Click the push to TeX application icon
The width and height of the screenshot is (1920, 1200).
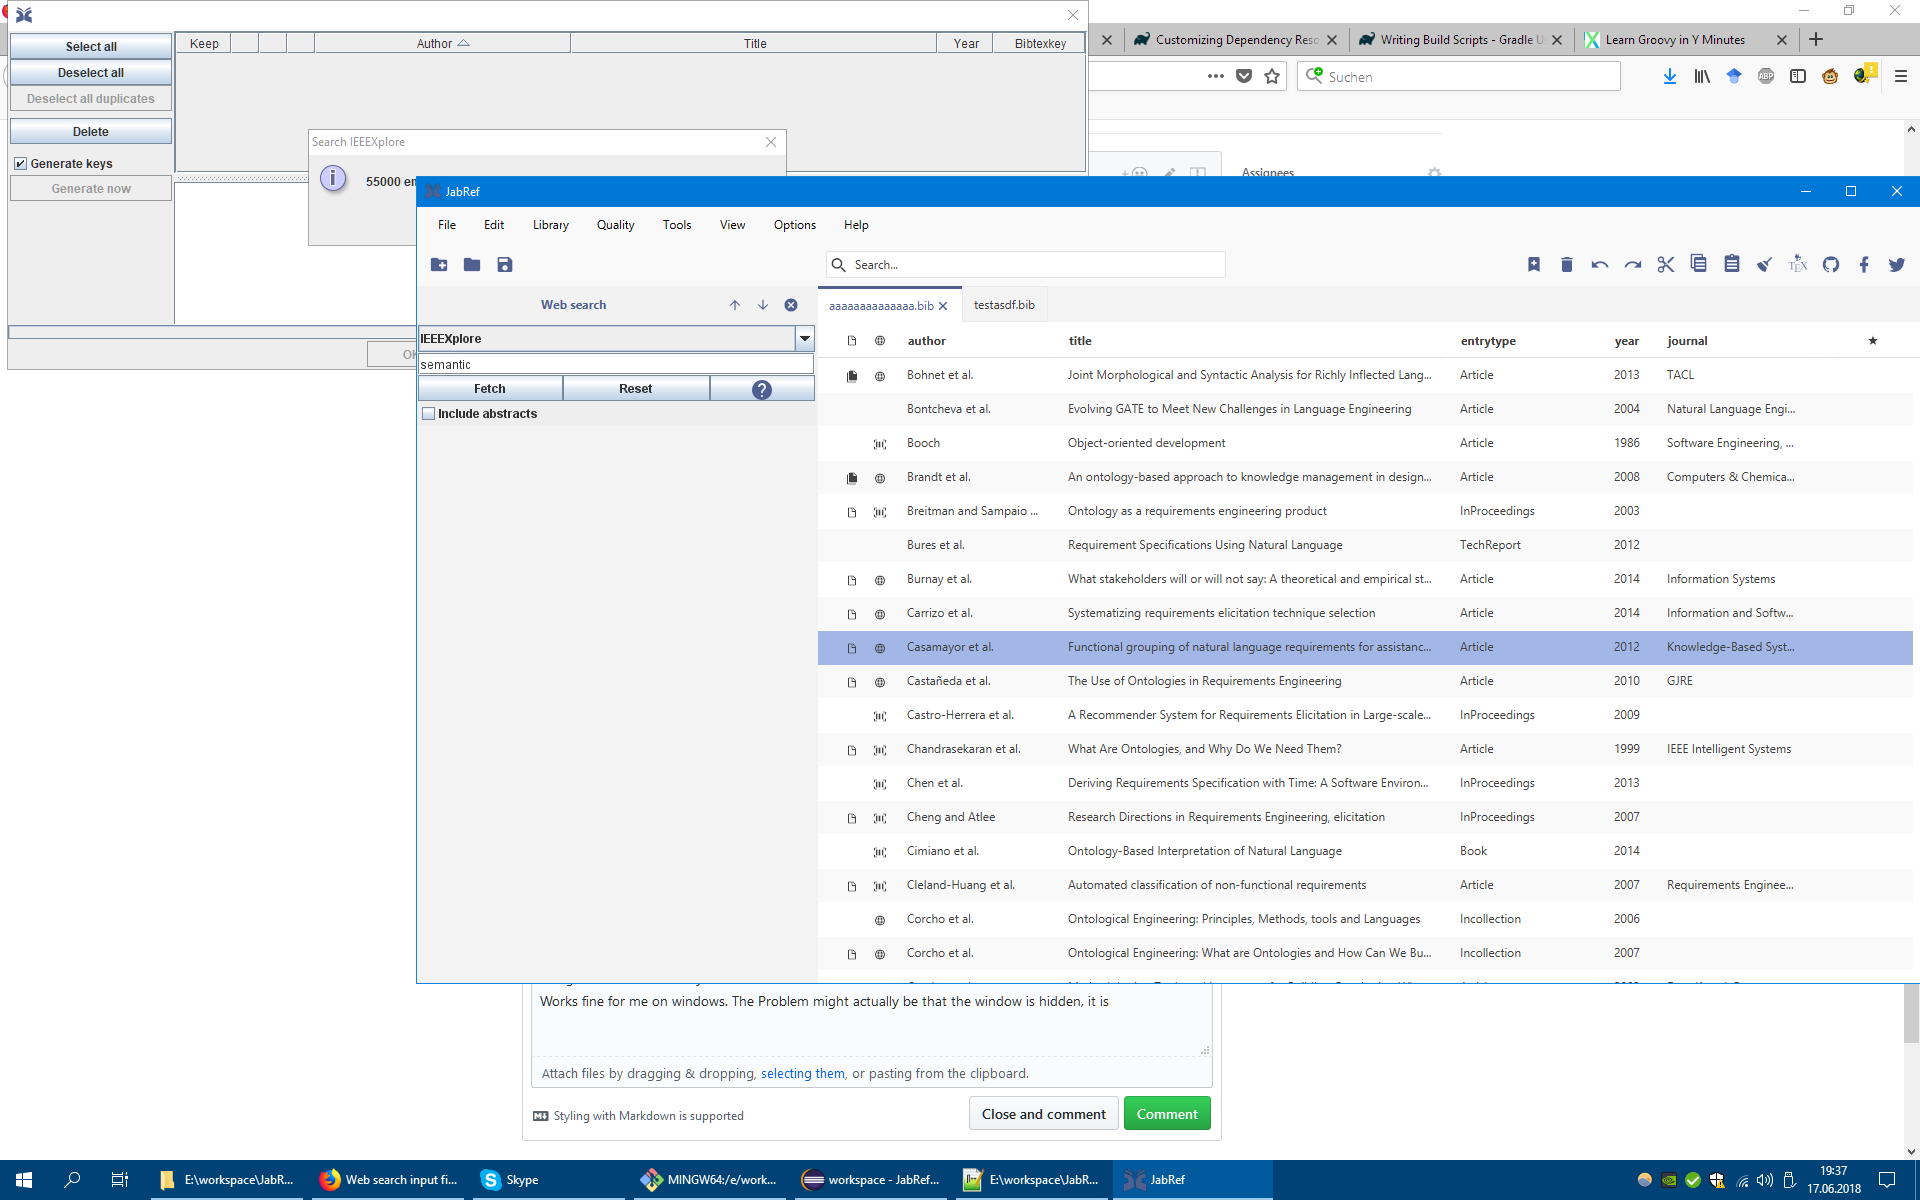[1798, 264]
